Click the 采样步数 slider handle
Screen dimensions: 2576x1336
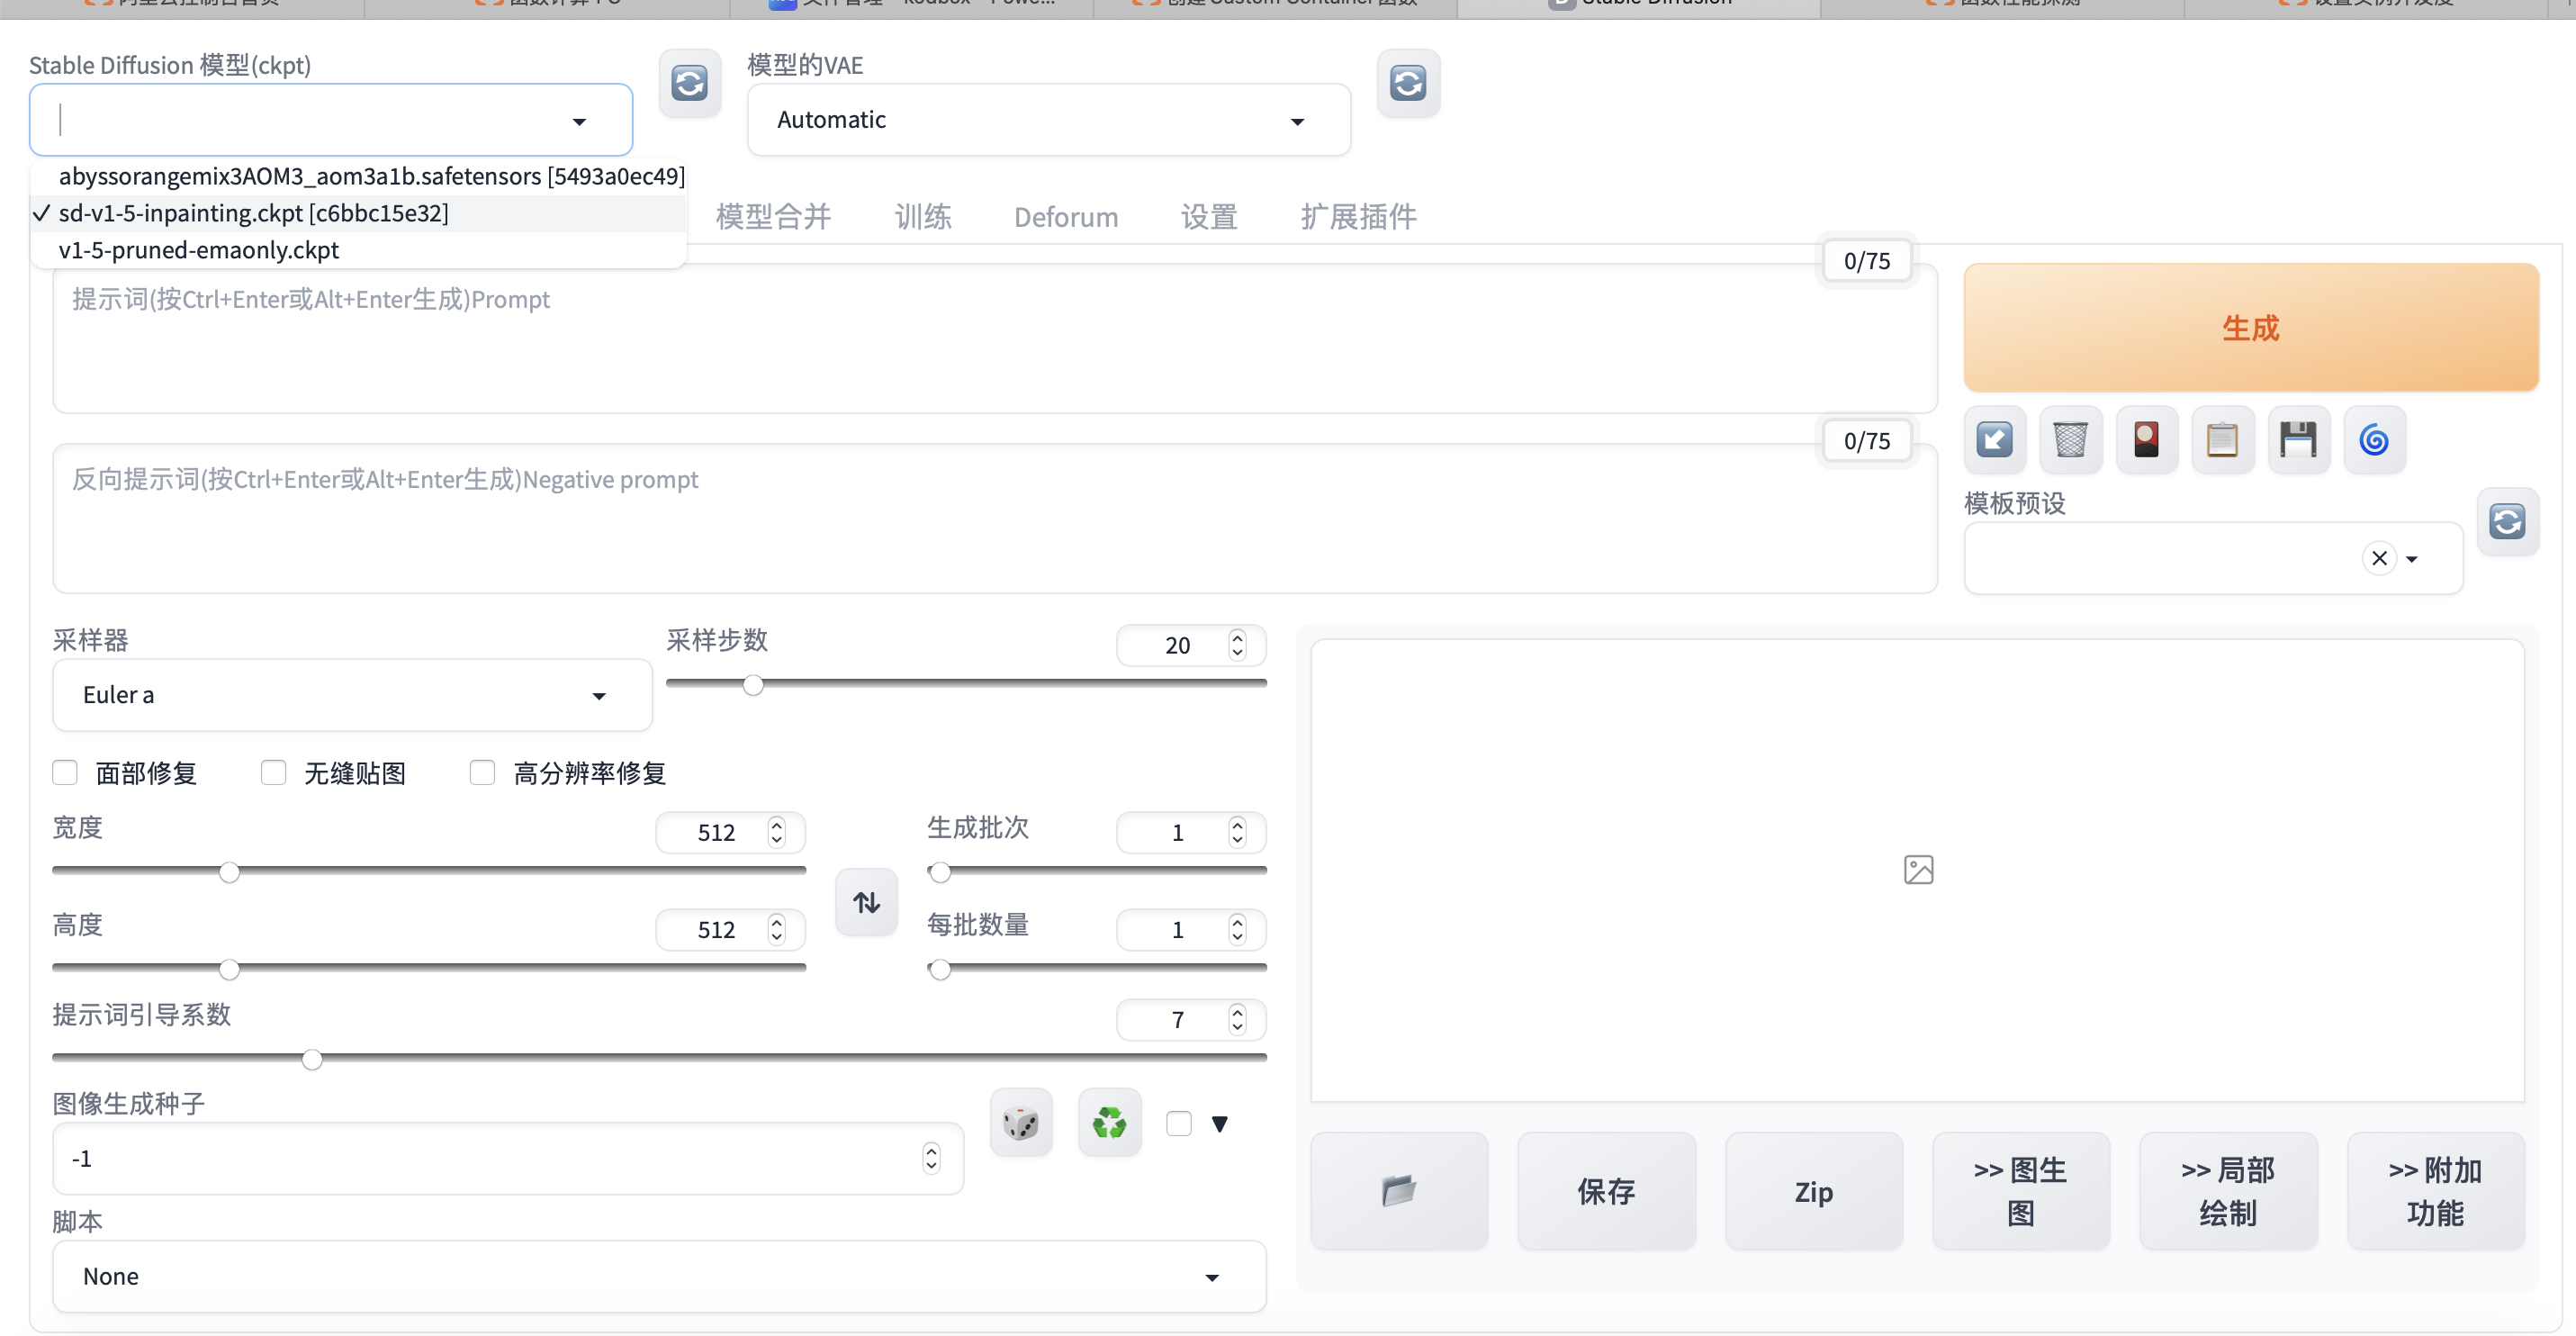point(753,685)
